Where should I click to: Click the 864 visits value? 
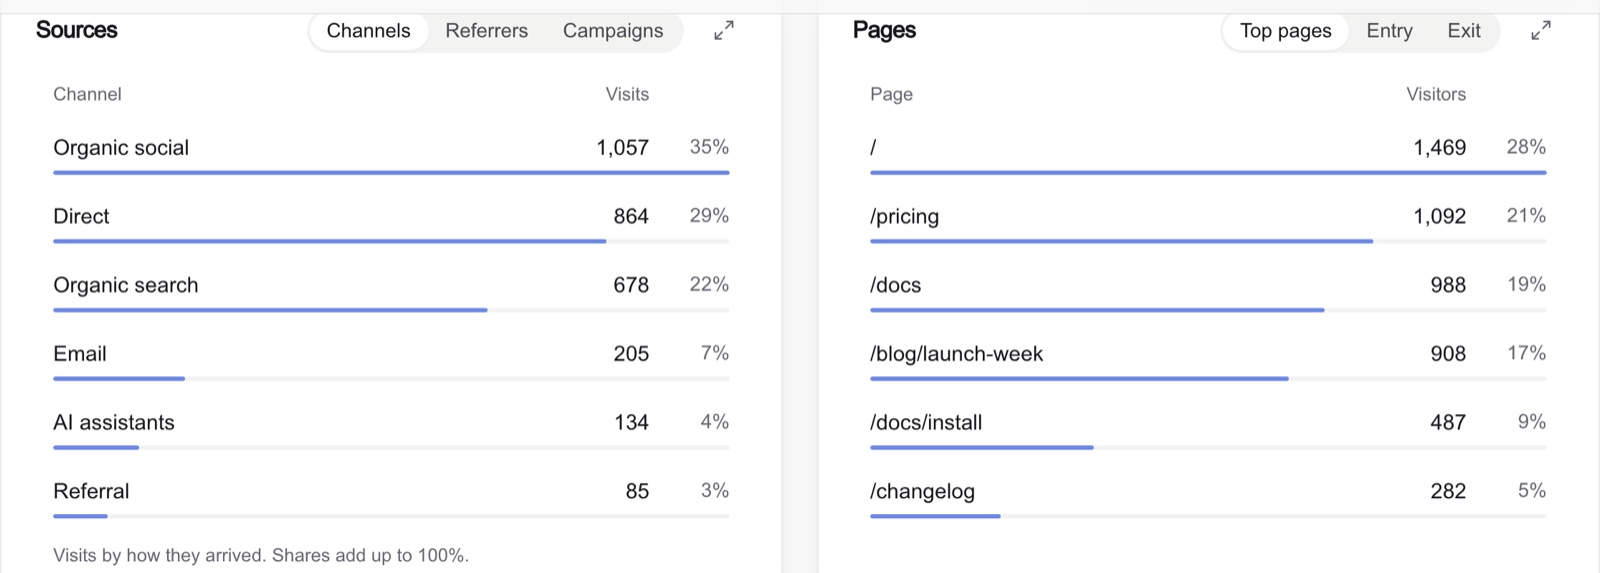coord(631,216)
